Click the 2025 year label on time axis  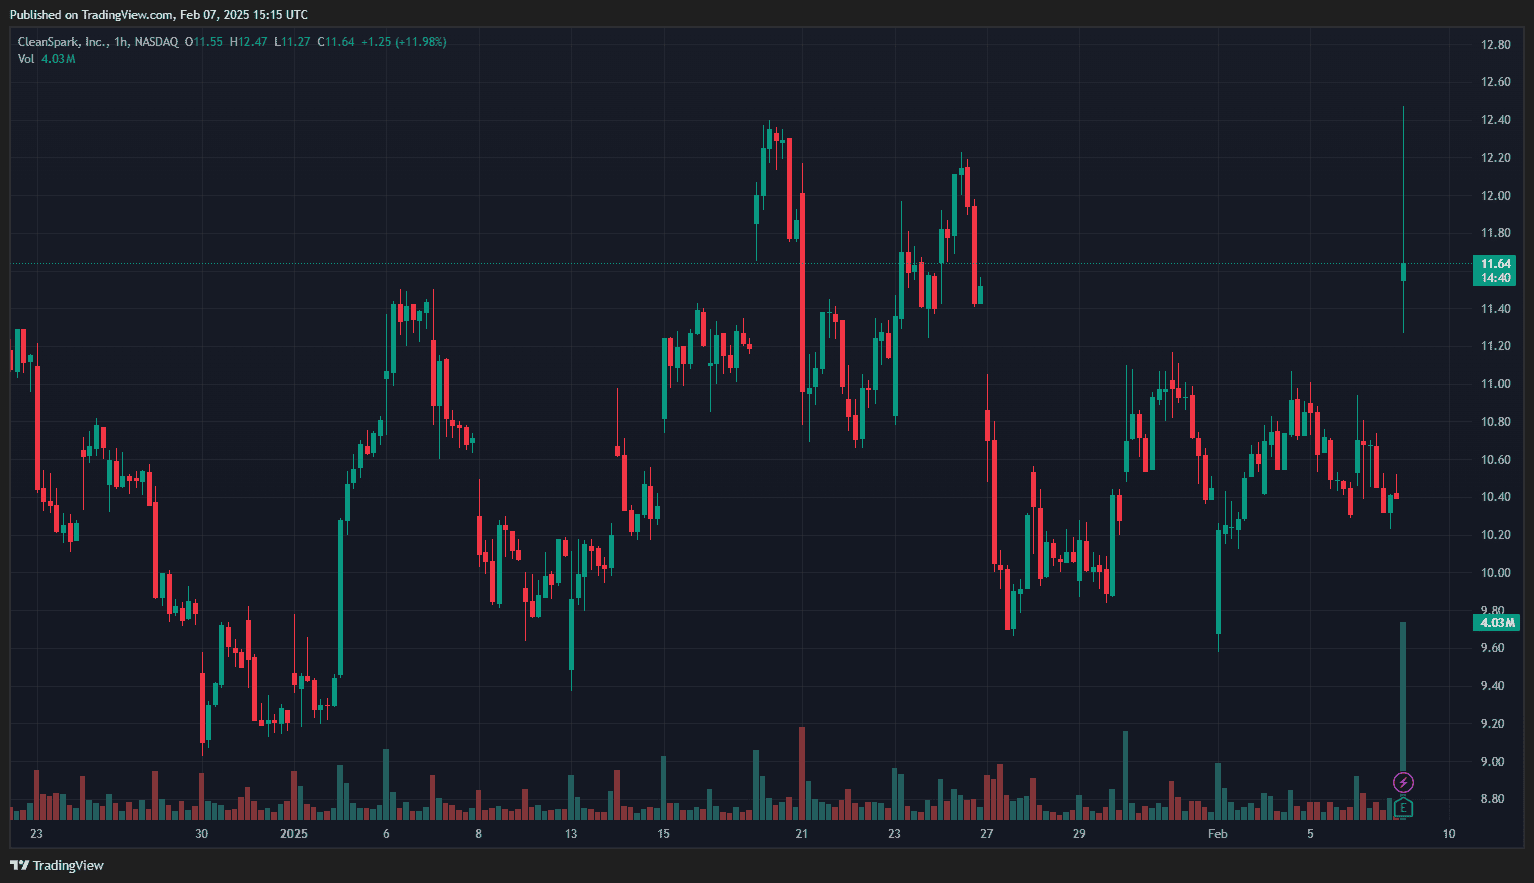(x=294, y=834)
